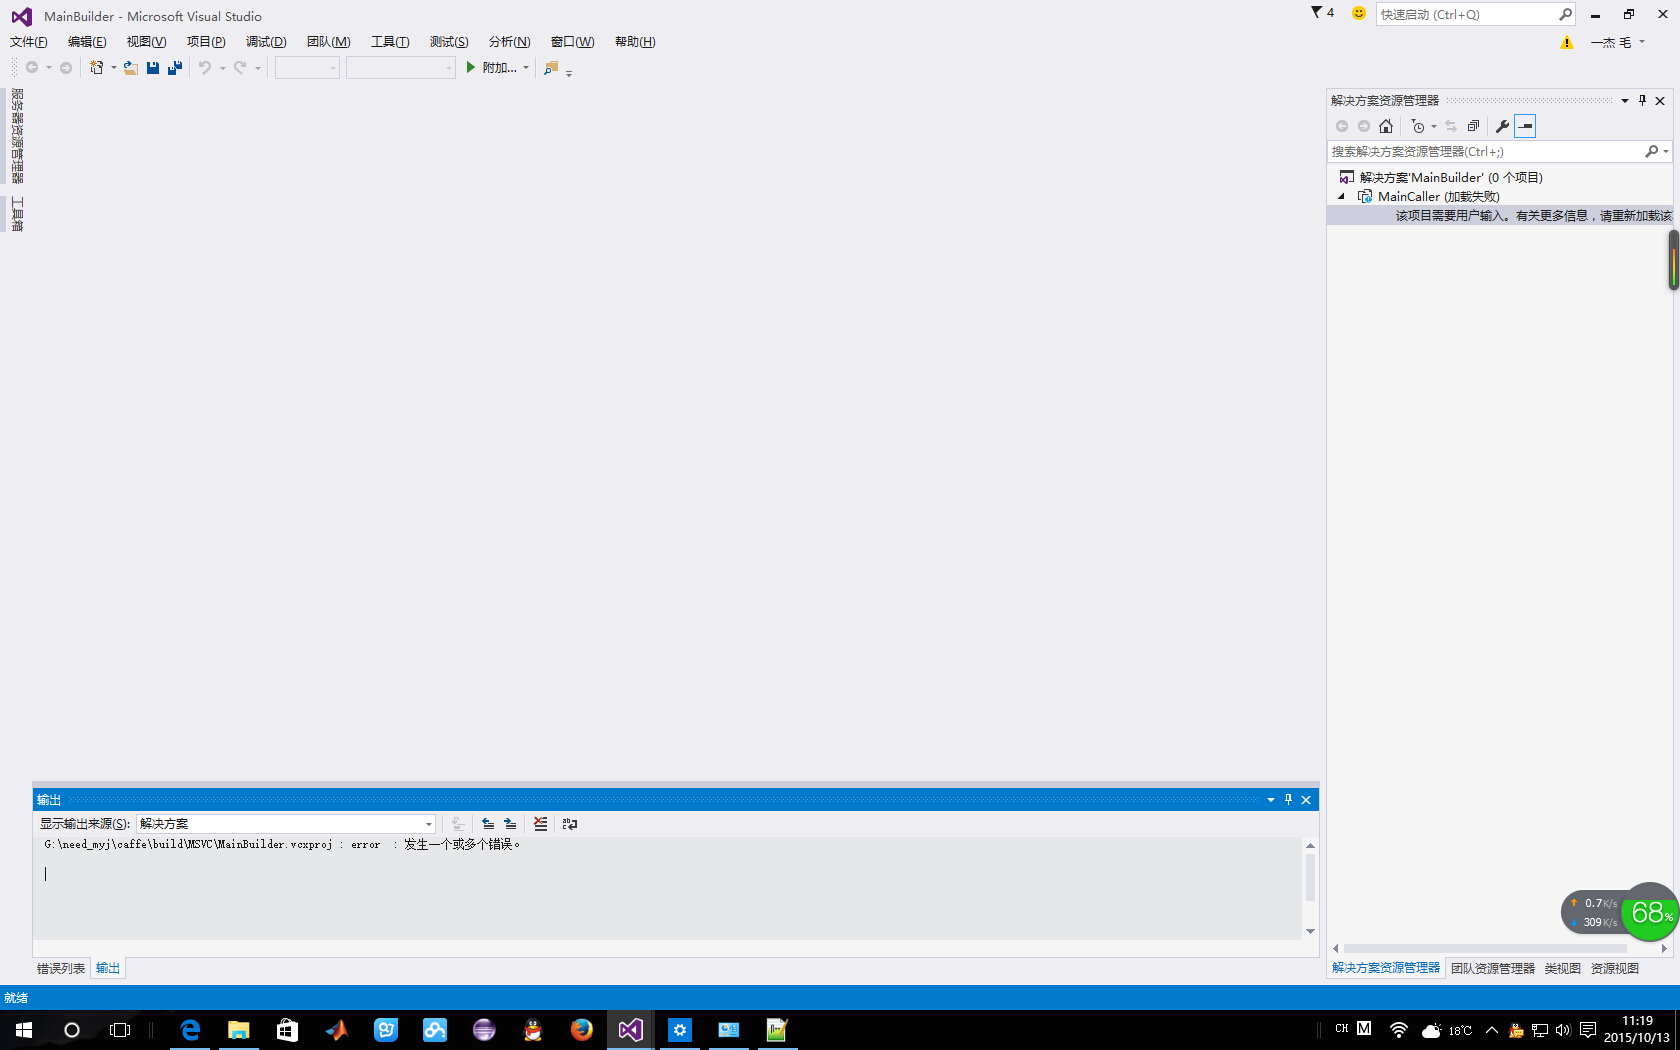Click Go to Next Message icon
The height and width of the screenshot is (1050, 1680).
pyautogui.click(x=510, y=824)
